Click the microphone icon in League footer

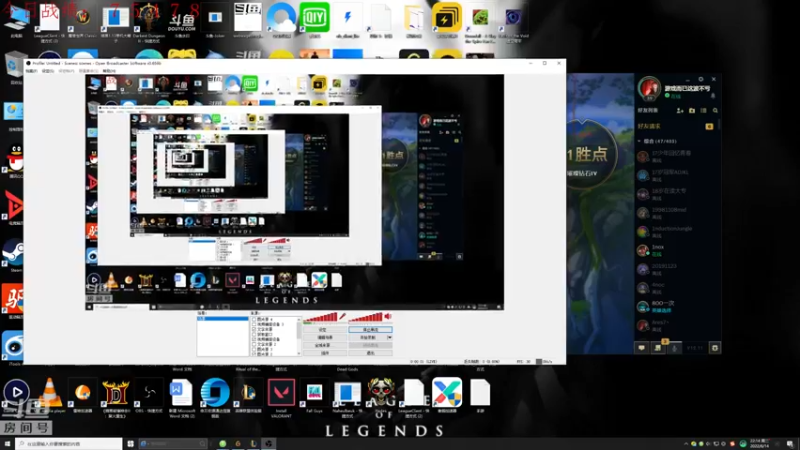[x=674, y=348]
